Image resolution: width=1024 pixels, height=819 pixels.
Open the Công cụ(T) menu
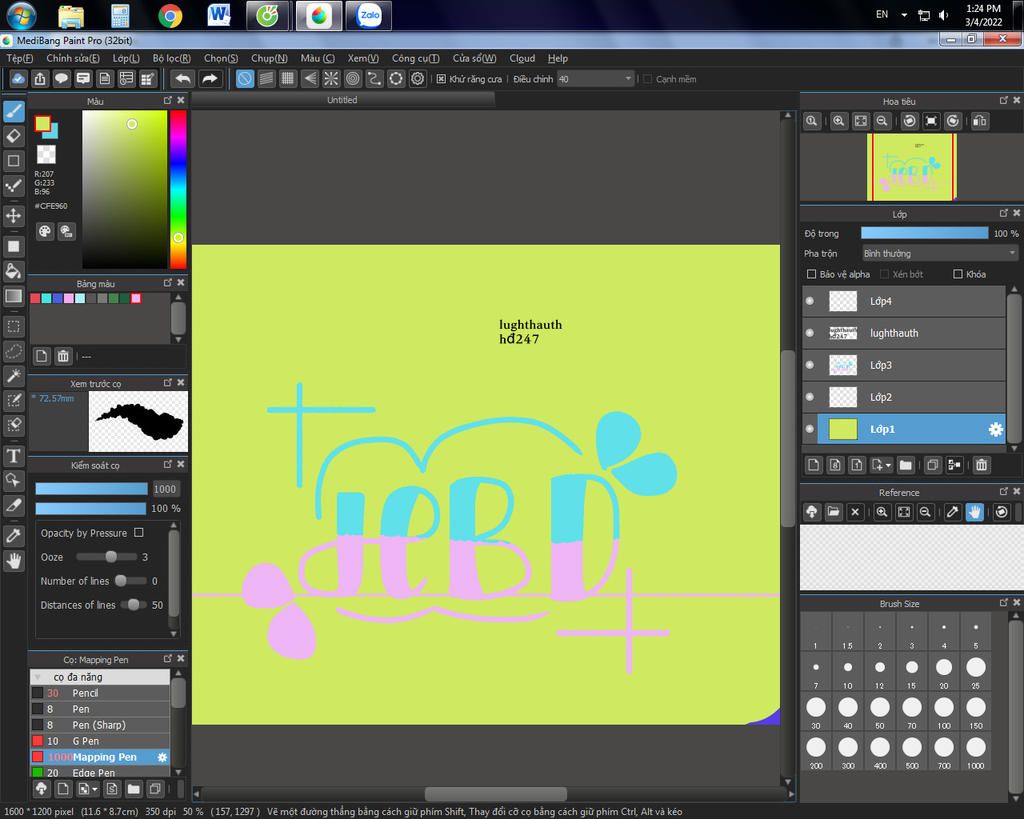pyautogui.click(x=415, y=58)
